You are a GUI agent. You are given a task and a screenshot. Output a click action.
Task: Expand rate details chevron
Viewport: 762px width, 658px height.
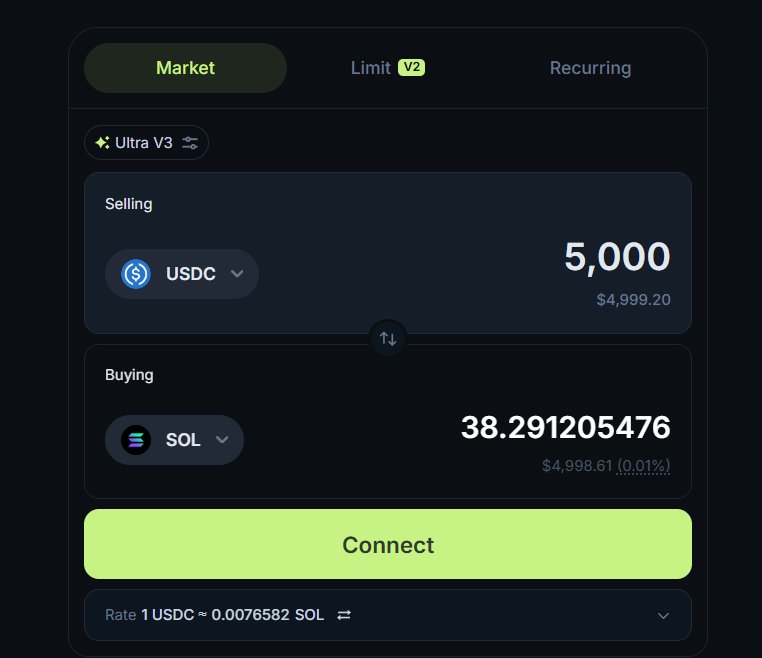click(x=663, y=615)
